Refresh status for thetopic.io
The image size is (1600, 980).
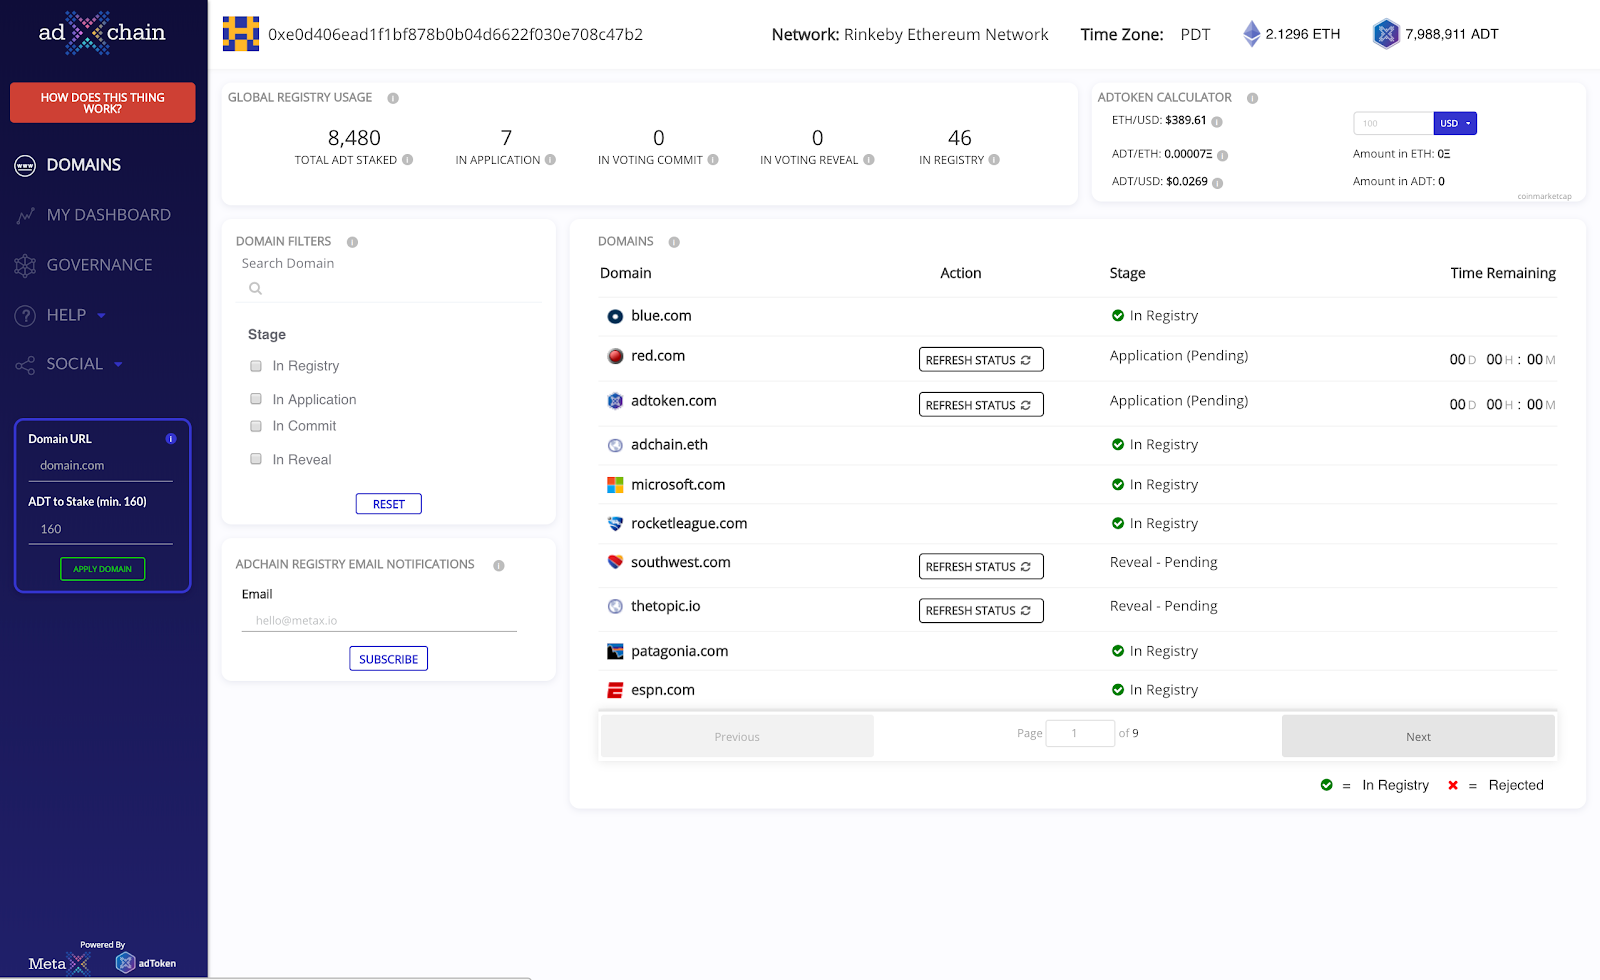click(x=981, y=611)
